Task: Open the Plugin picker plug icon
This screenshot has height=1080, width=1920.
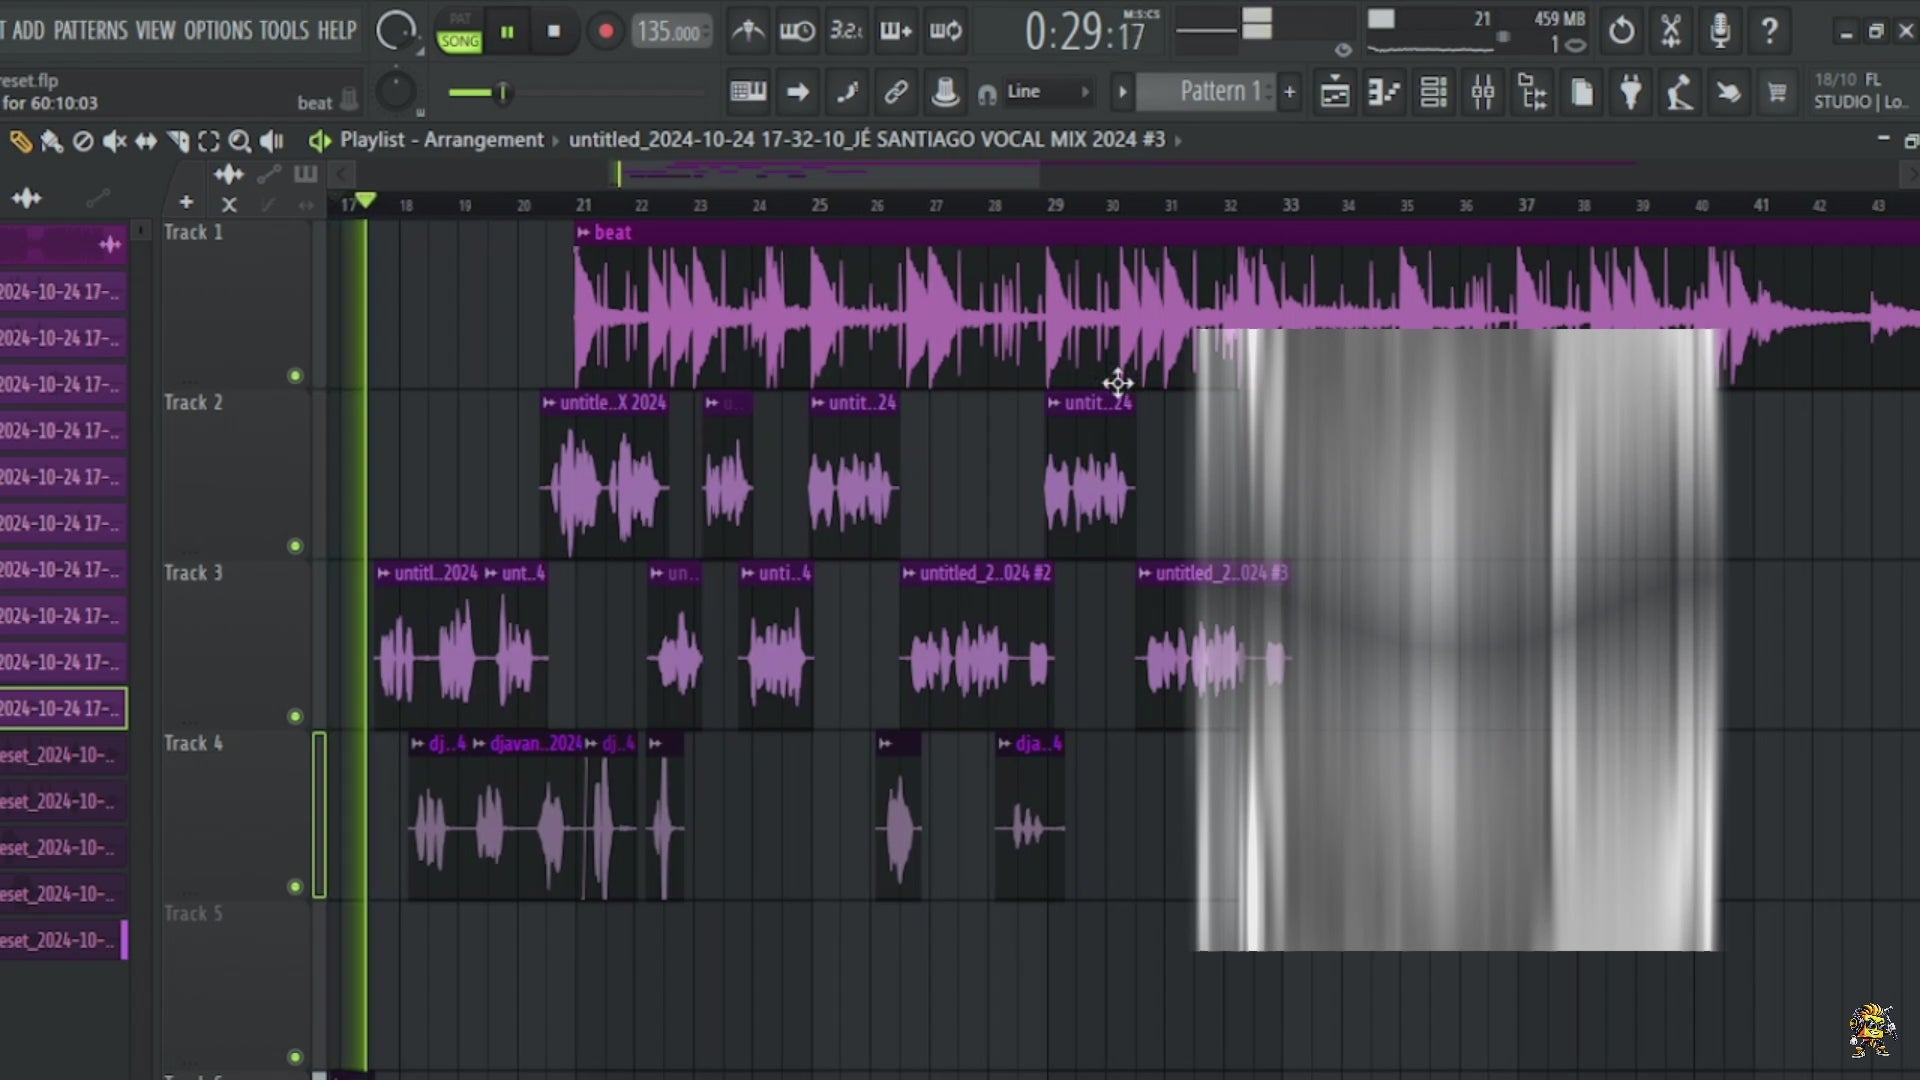Action: pos(1632,92)
